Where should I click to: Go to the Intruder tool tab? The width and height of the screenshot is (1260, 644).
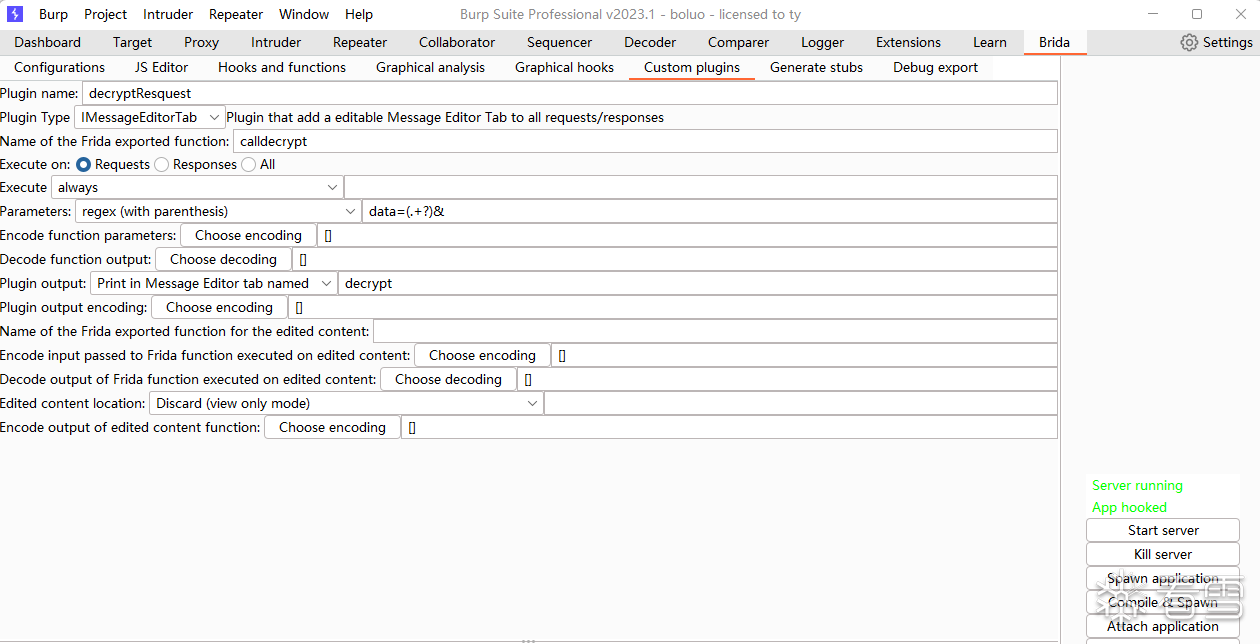[276, 42]
